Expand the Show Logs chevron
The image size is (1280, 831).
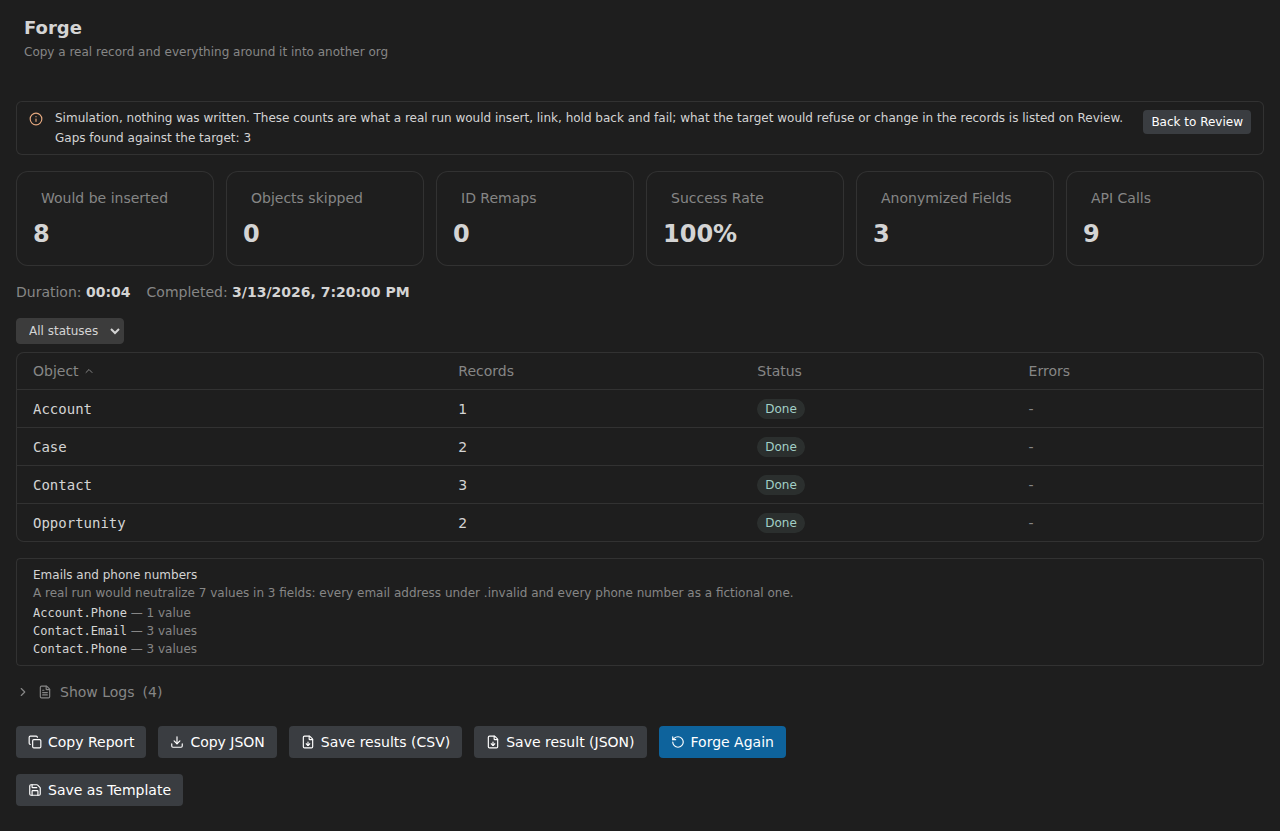pos(23,692)
